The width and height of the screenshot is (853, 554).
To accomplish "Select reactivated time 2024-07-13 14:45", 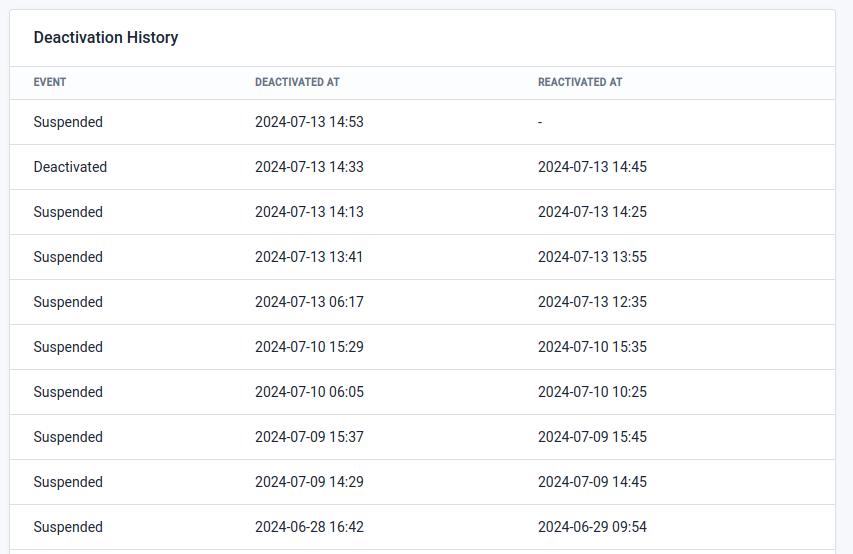I will (x=592, y=167).
